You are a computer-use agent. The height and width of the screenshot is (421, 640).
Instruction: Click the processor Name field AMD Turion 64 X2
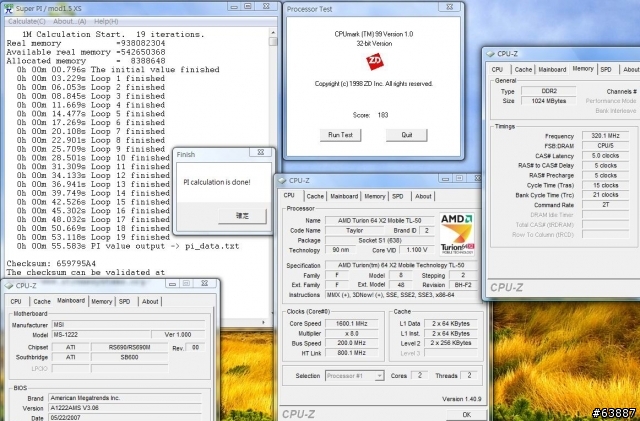pyautogui.click(x=379, y=221)
